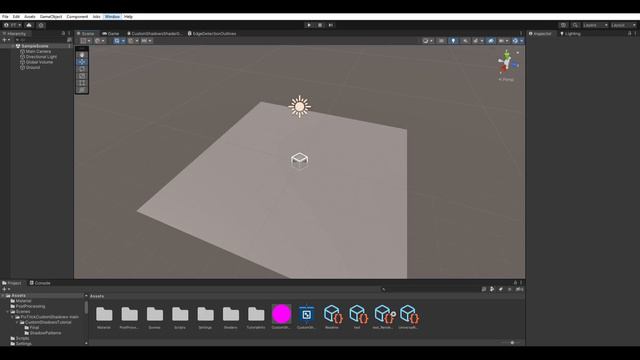Open the GameObject menu
This screenshot has height=360, width=640.
tap(51, 17)
